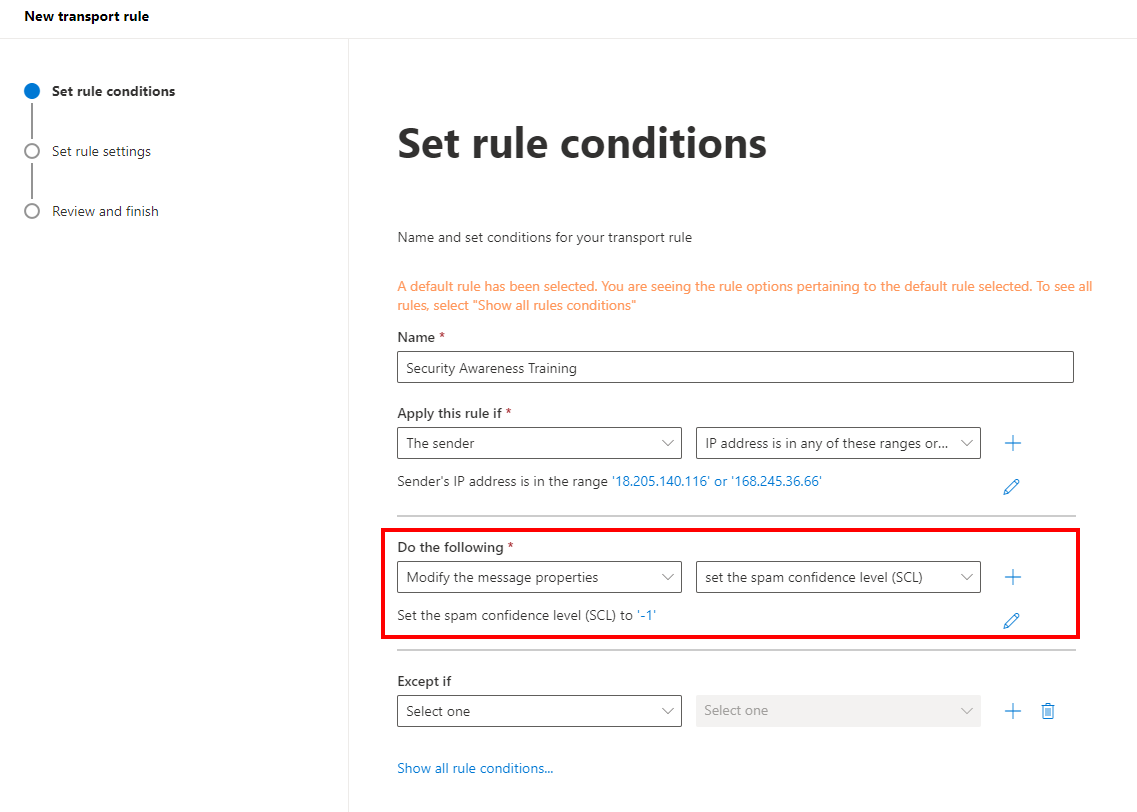
Task: Expand the 'IP address is in any of these ranges' dropdown
Action: coord(838,442)
